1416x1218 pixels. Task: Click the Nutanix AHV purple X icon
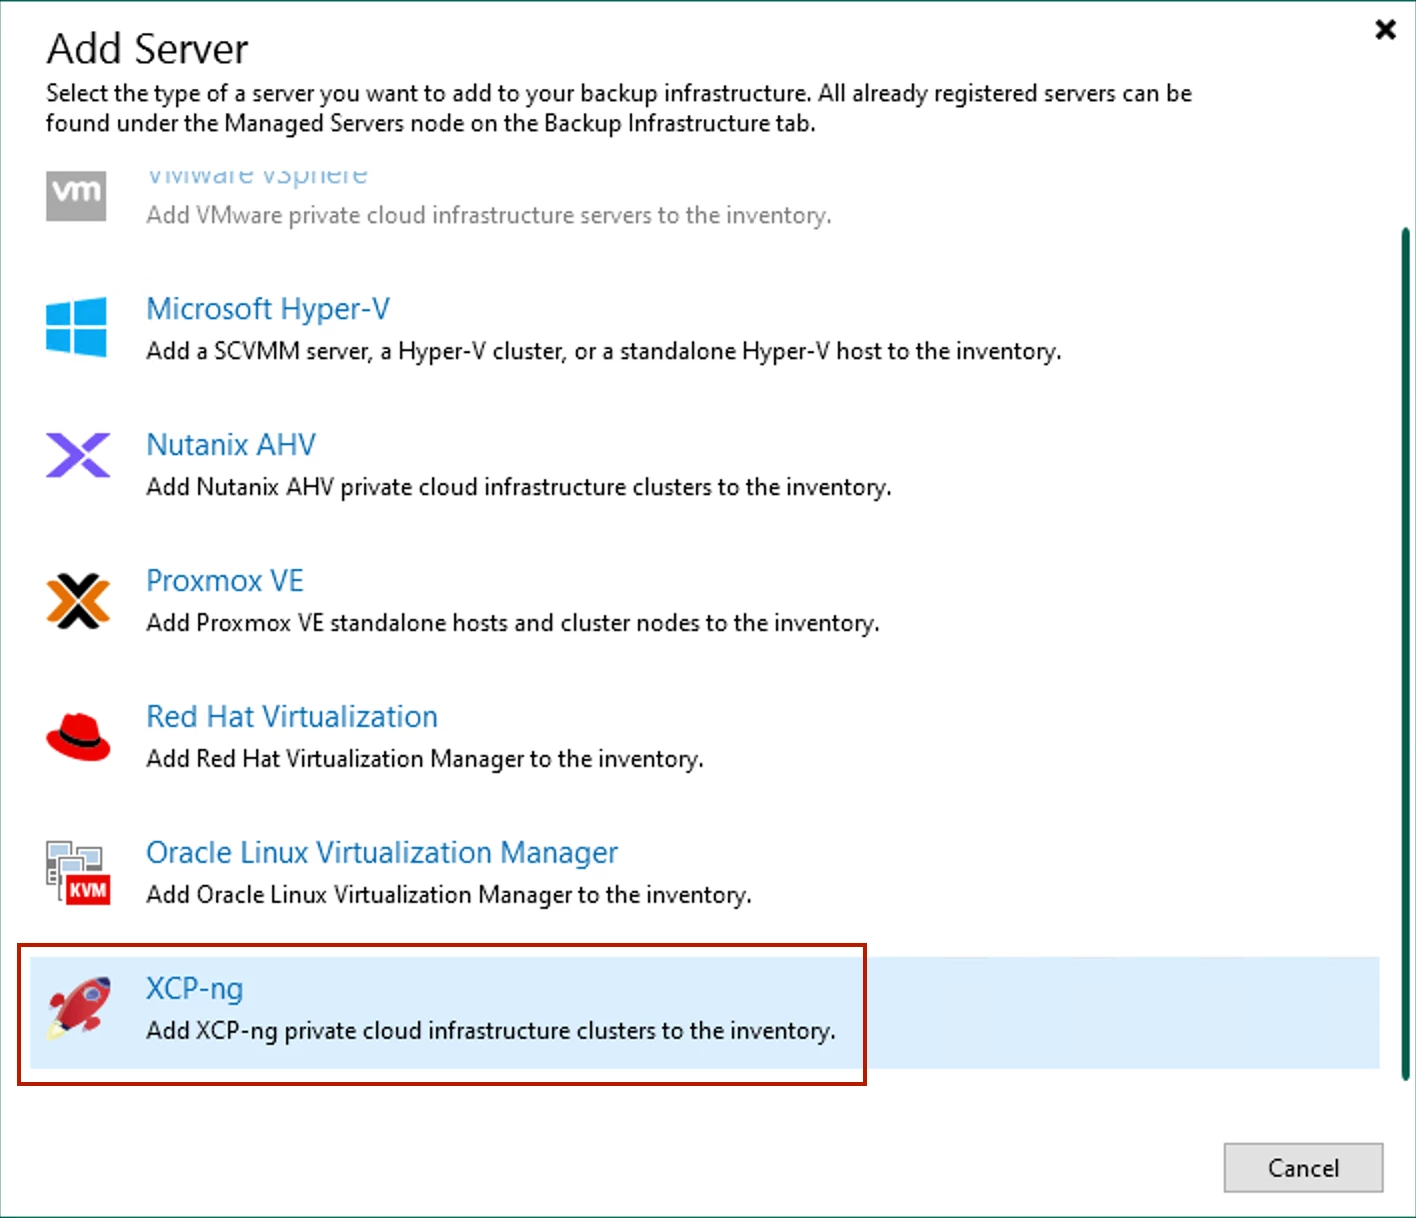click(x=77, y=455)
